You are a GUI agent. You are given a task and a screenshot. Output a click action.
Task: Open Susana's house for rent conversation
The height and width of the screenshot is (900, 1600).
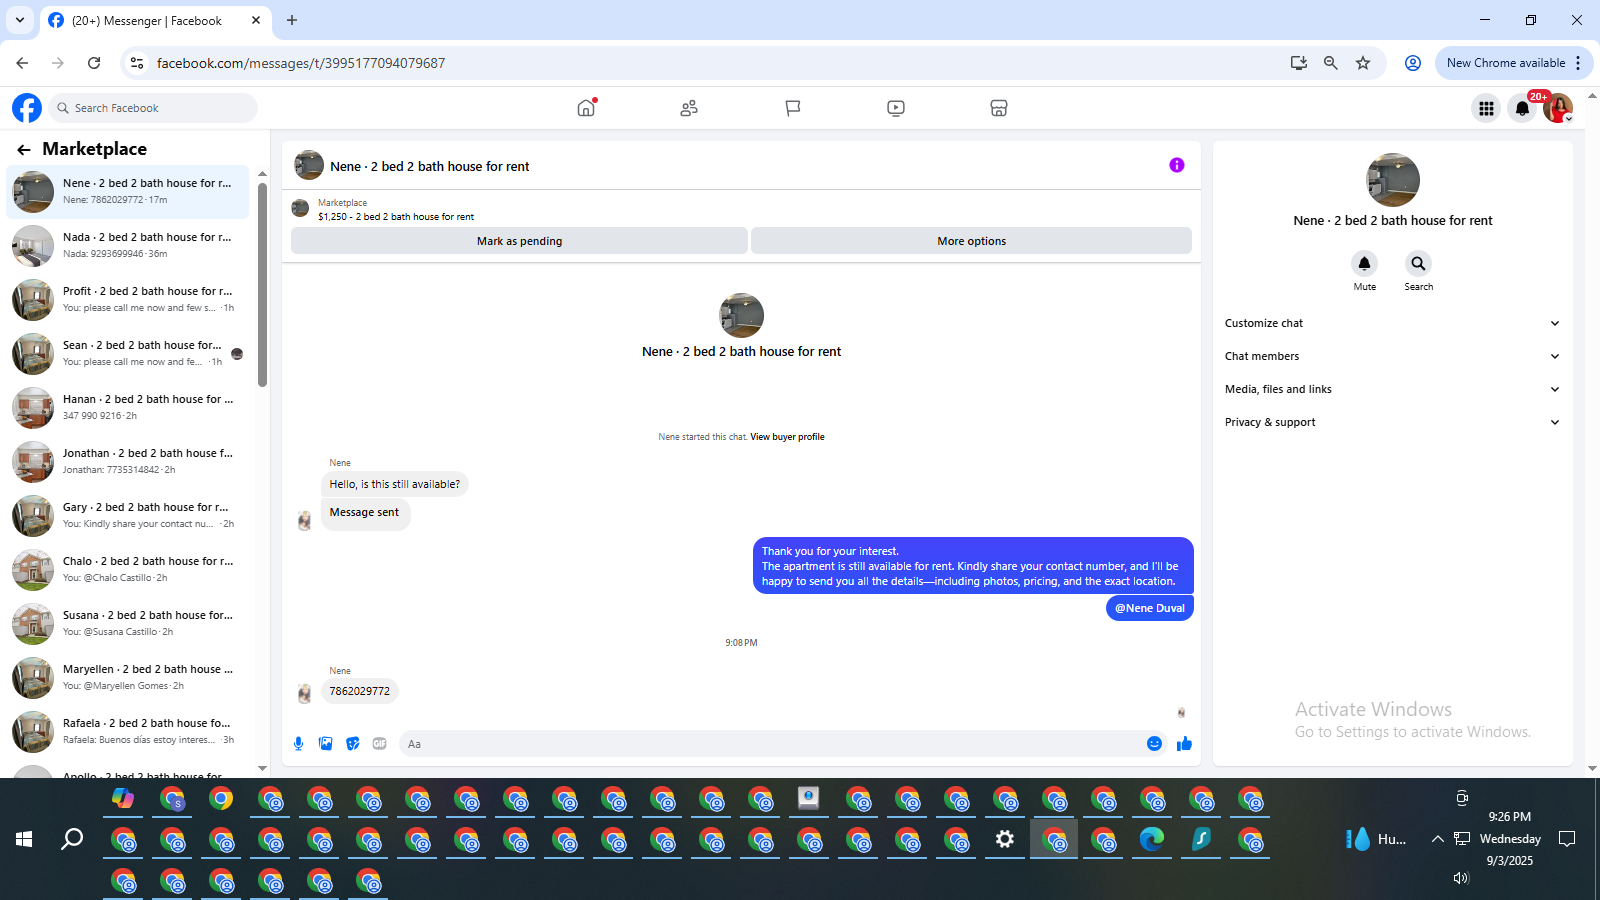(x=128, y=623)
